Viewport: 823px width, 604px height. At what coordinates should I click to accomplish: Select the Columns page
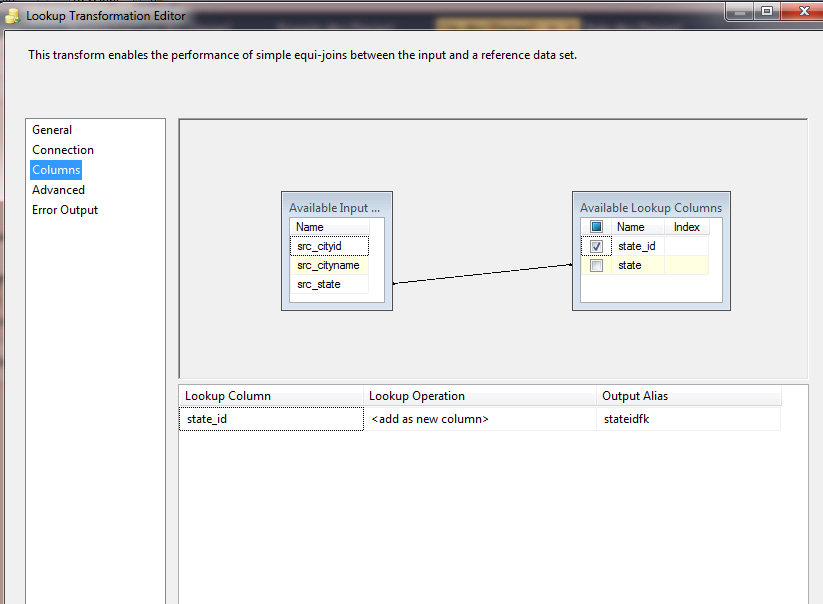click(56, 170)
